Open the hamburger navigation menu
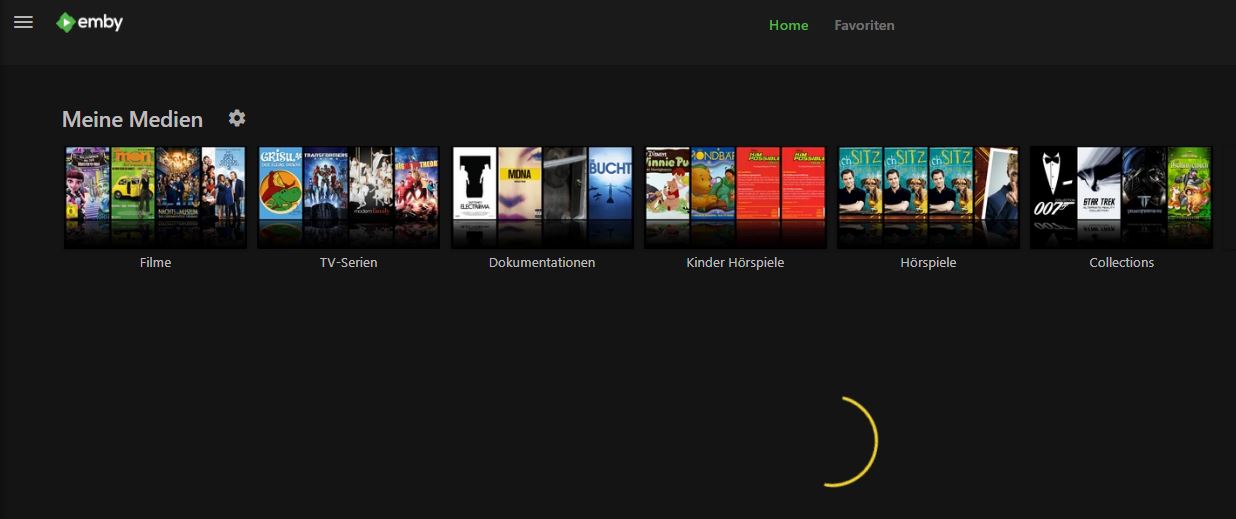 pos(23,22)
